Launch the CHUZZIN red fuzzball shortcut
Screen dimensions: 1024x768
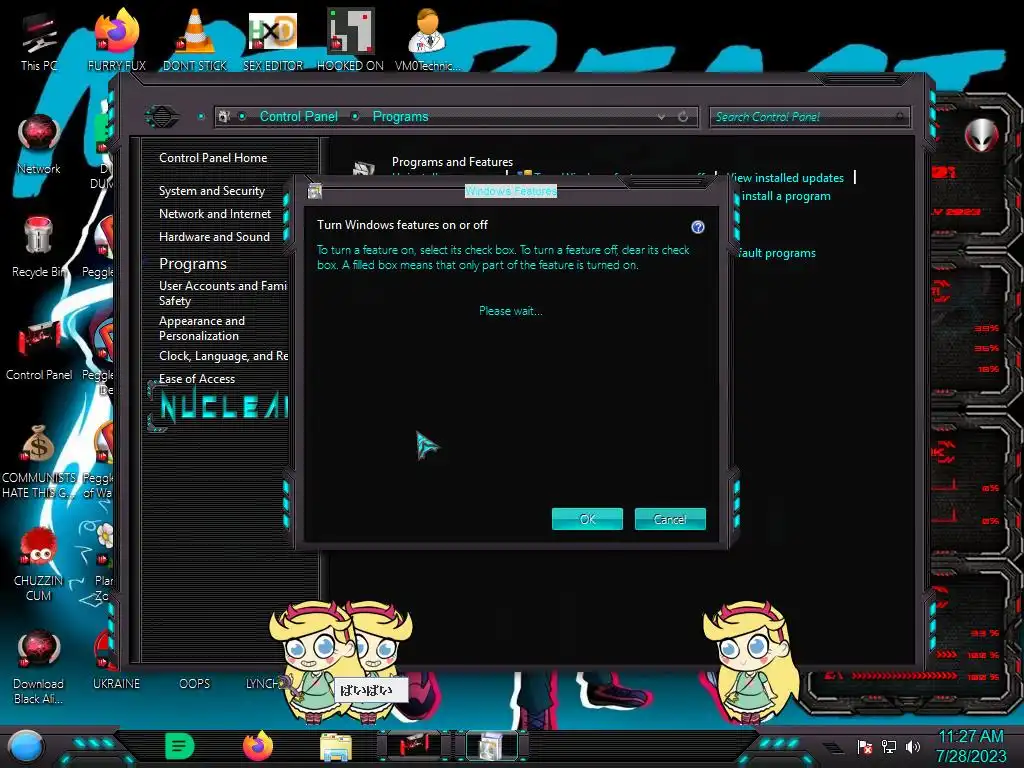click(x=39, y=564)
